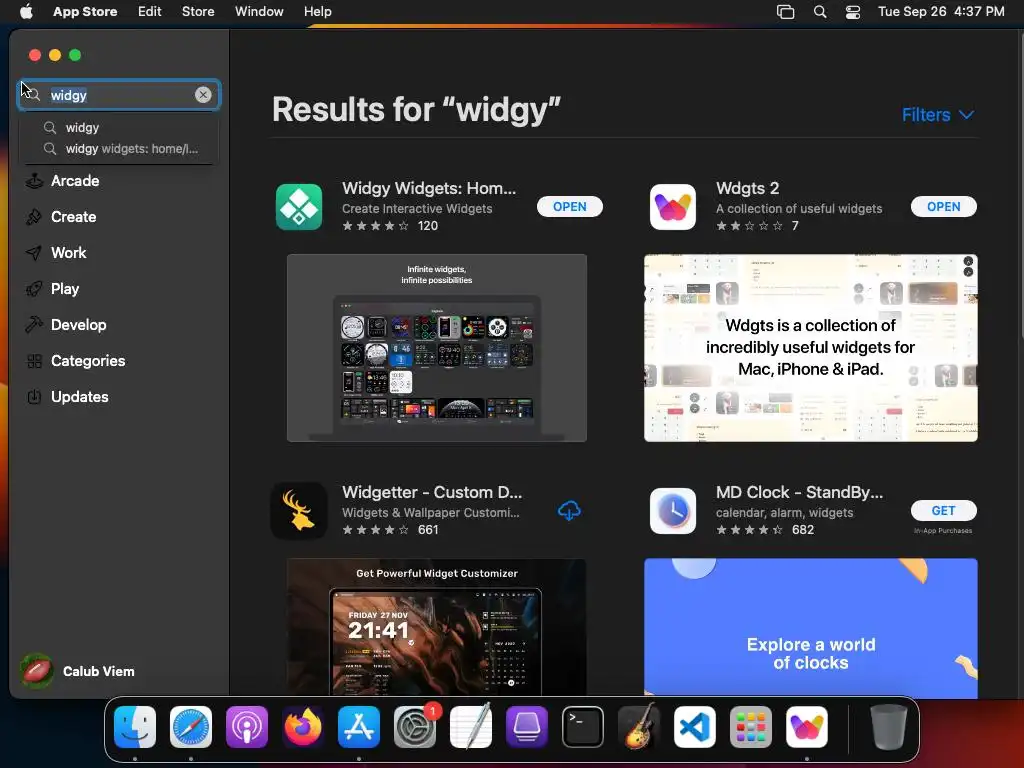Screen dimensions: 1024x768
Task: Open the App Store menu
Action: 85,11
